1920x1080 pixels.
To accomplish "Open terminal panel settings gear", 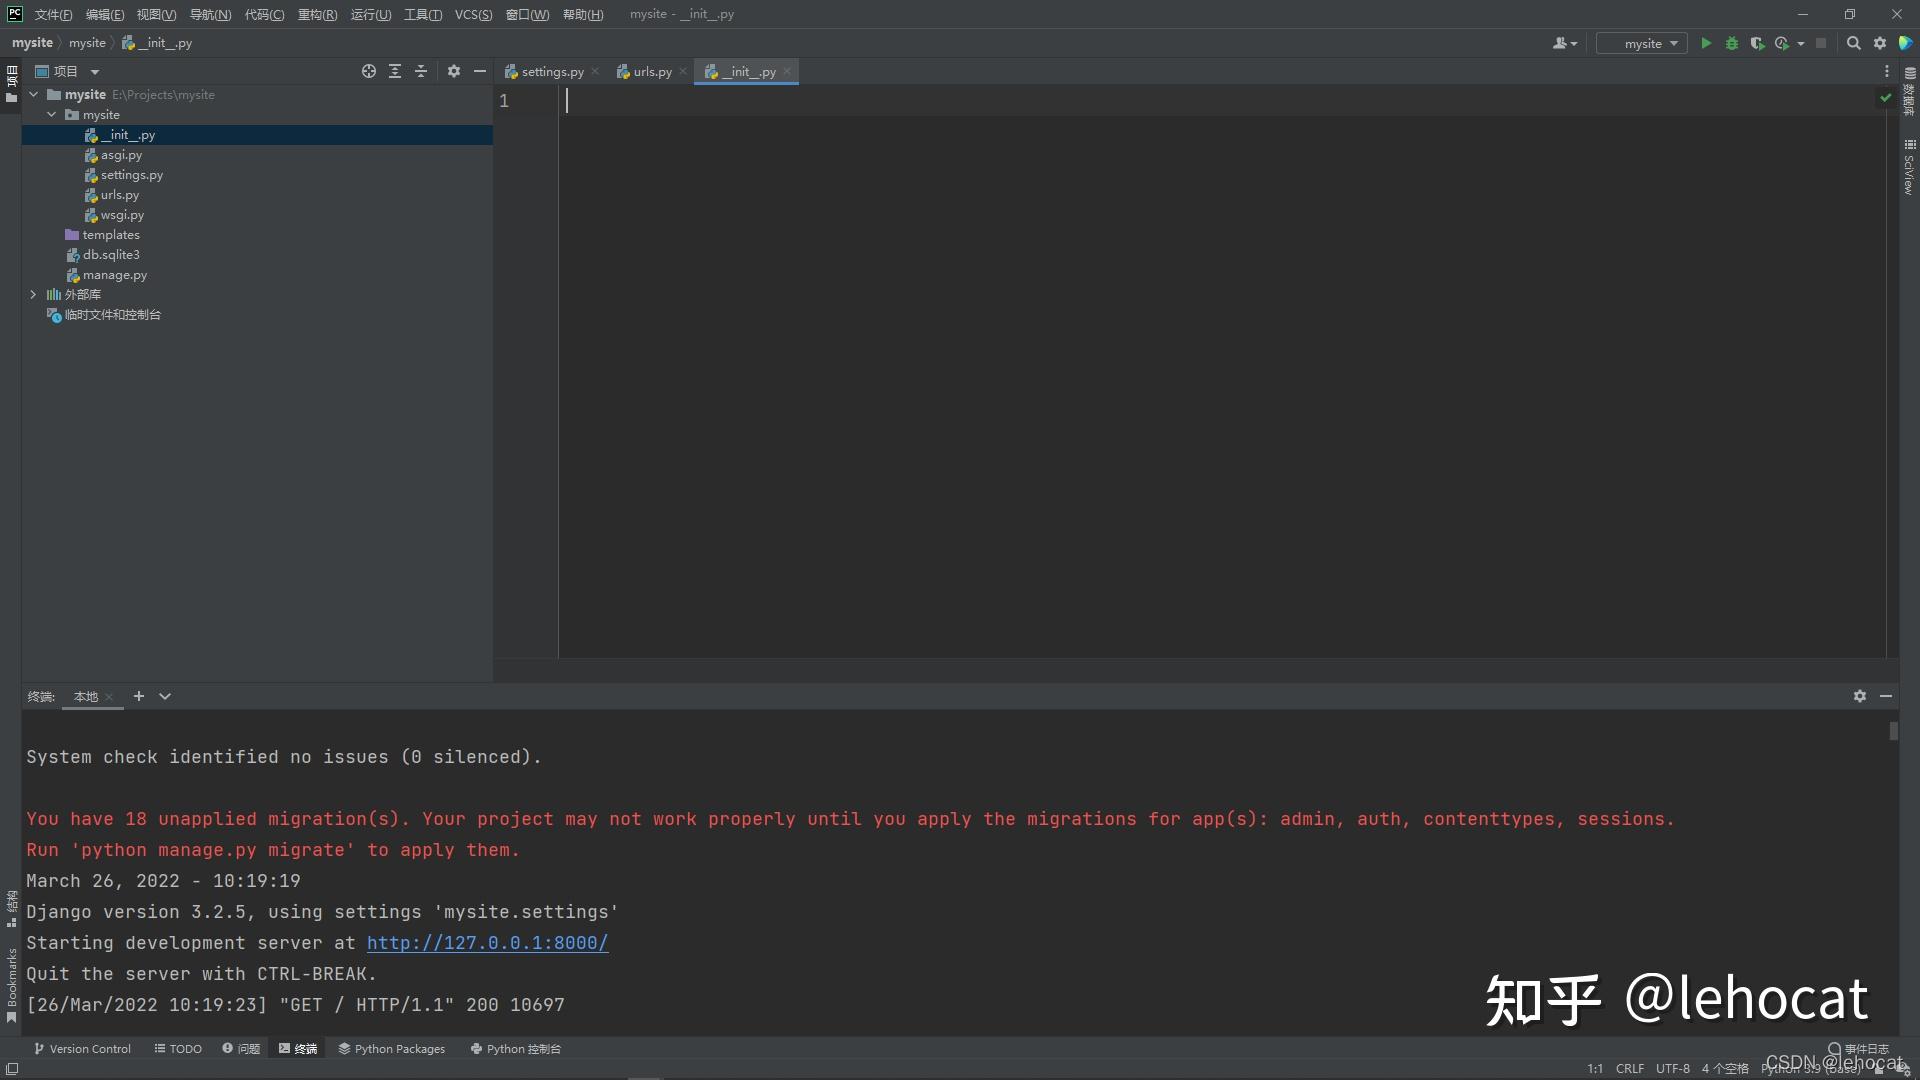I will click(x=1859, y=696).
